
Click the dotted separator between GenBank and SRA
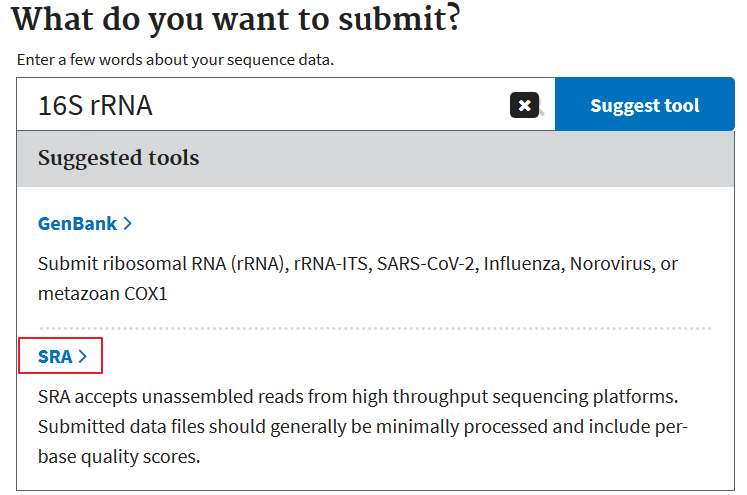[375, 328]
